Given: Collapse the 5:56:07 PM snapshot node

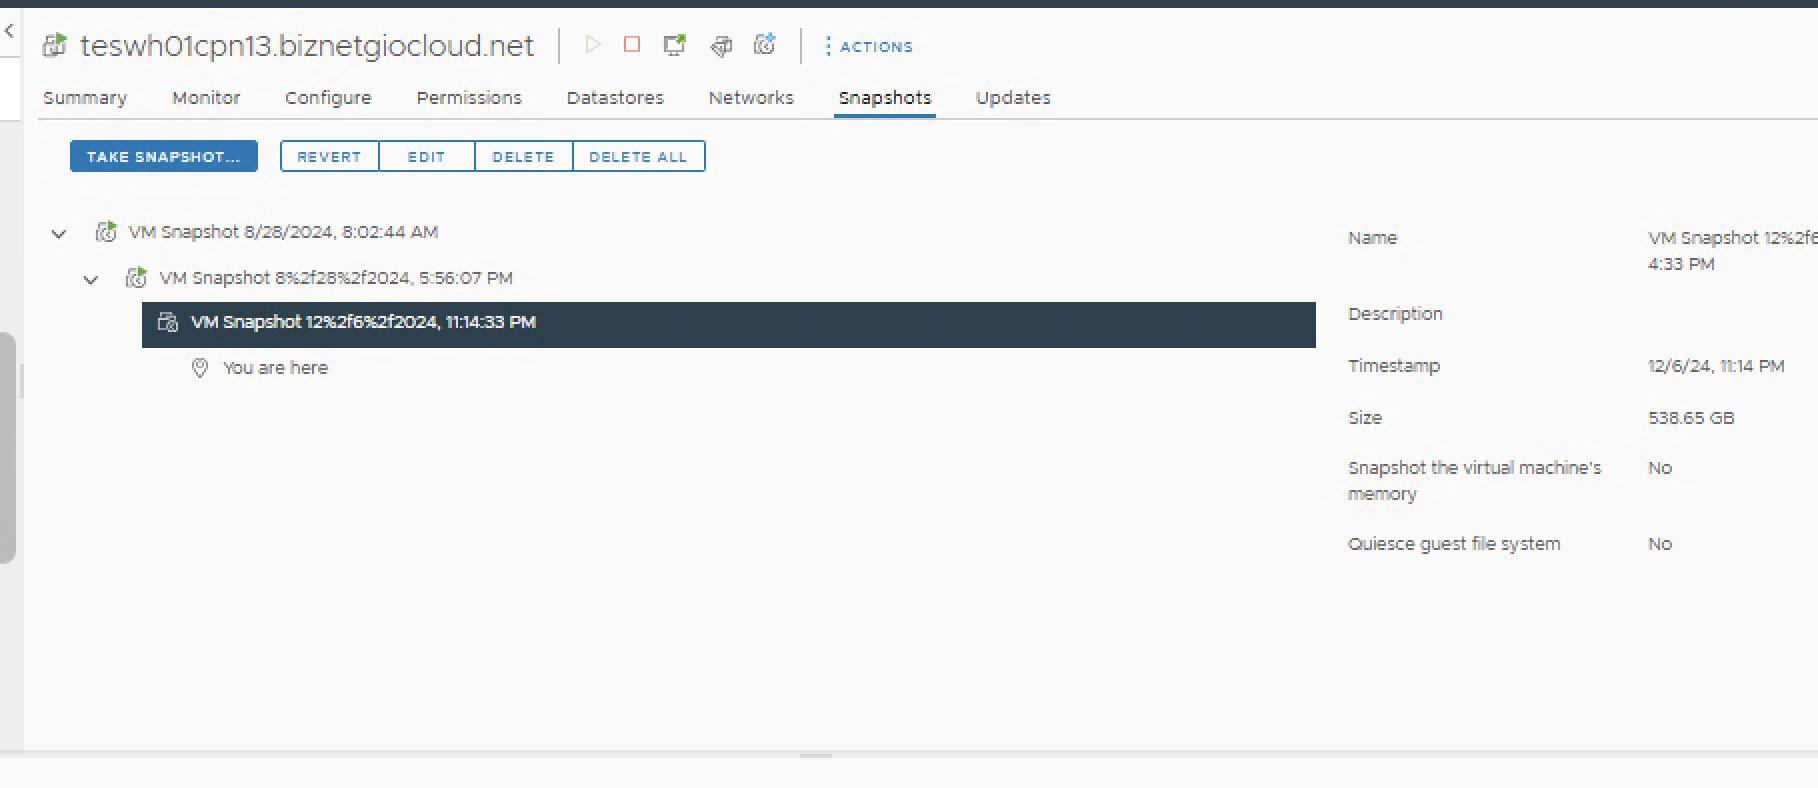Looking at the screenshot, I should [x=91, y=280].
